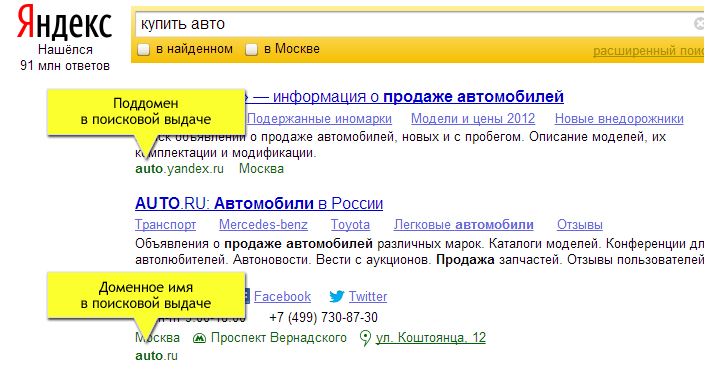Open the address link "ул. Коштоянца, 12"
The image size is (704, 374).
pyautogui.click(x=431, y=338)
